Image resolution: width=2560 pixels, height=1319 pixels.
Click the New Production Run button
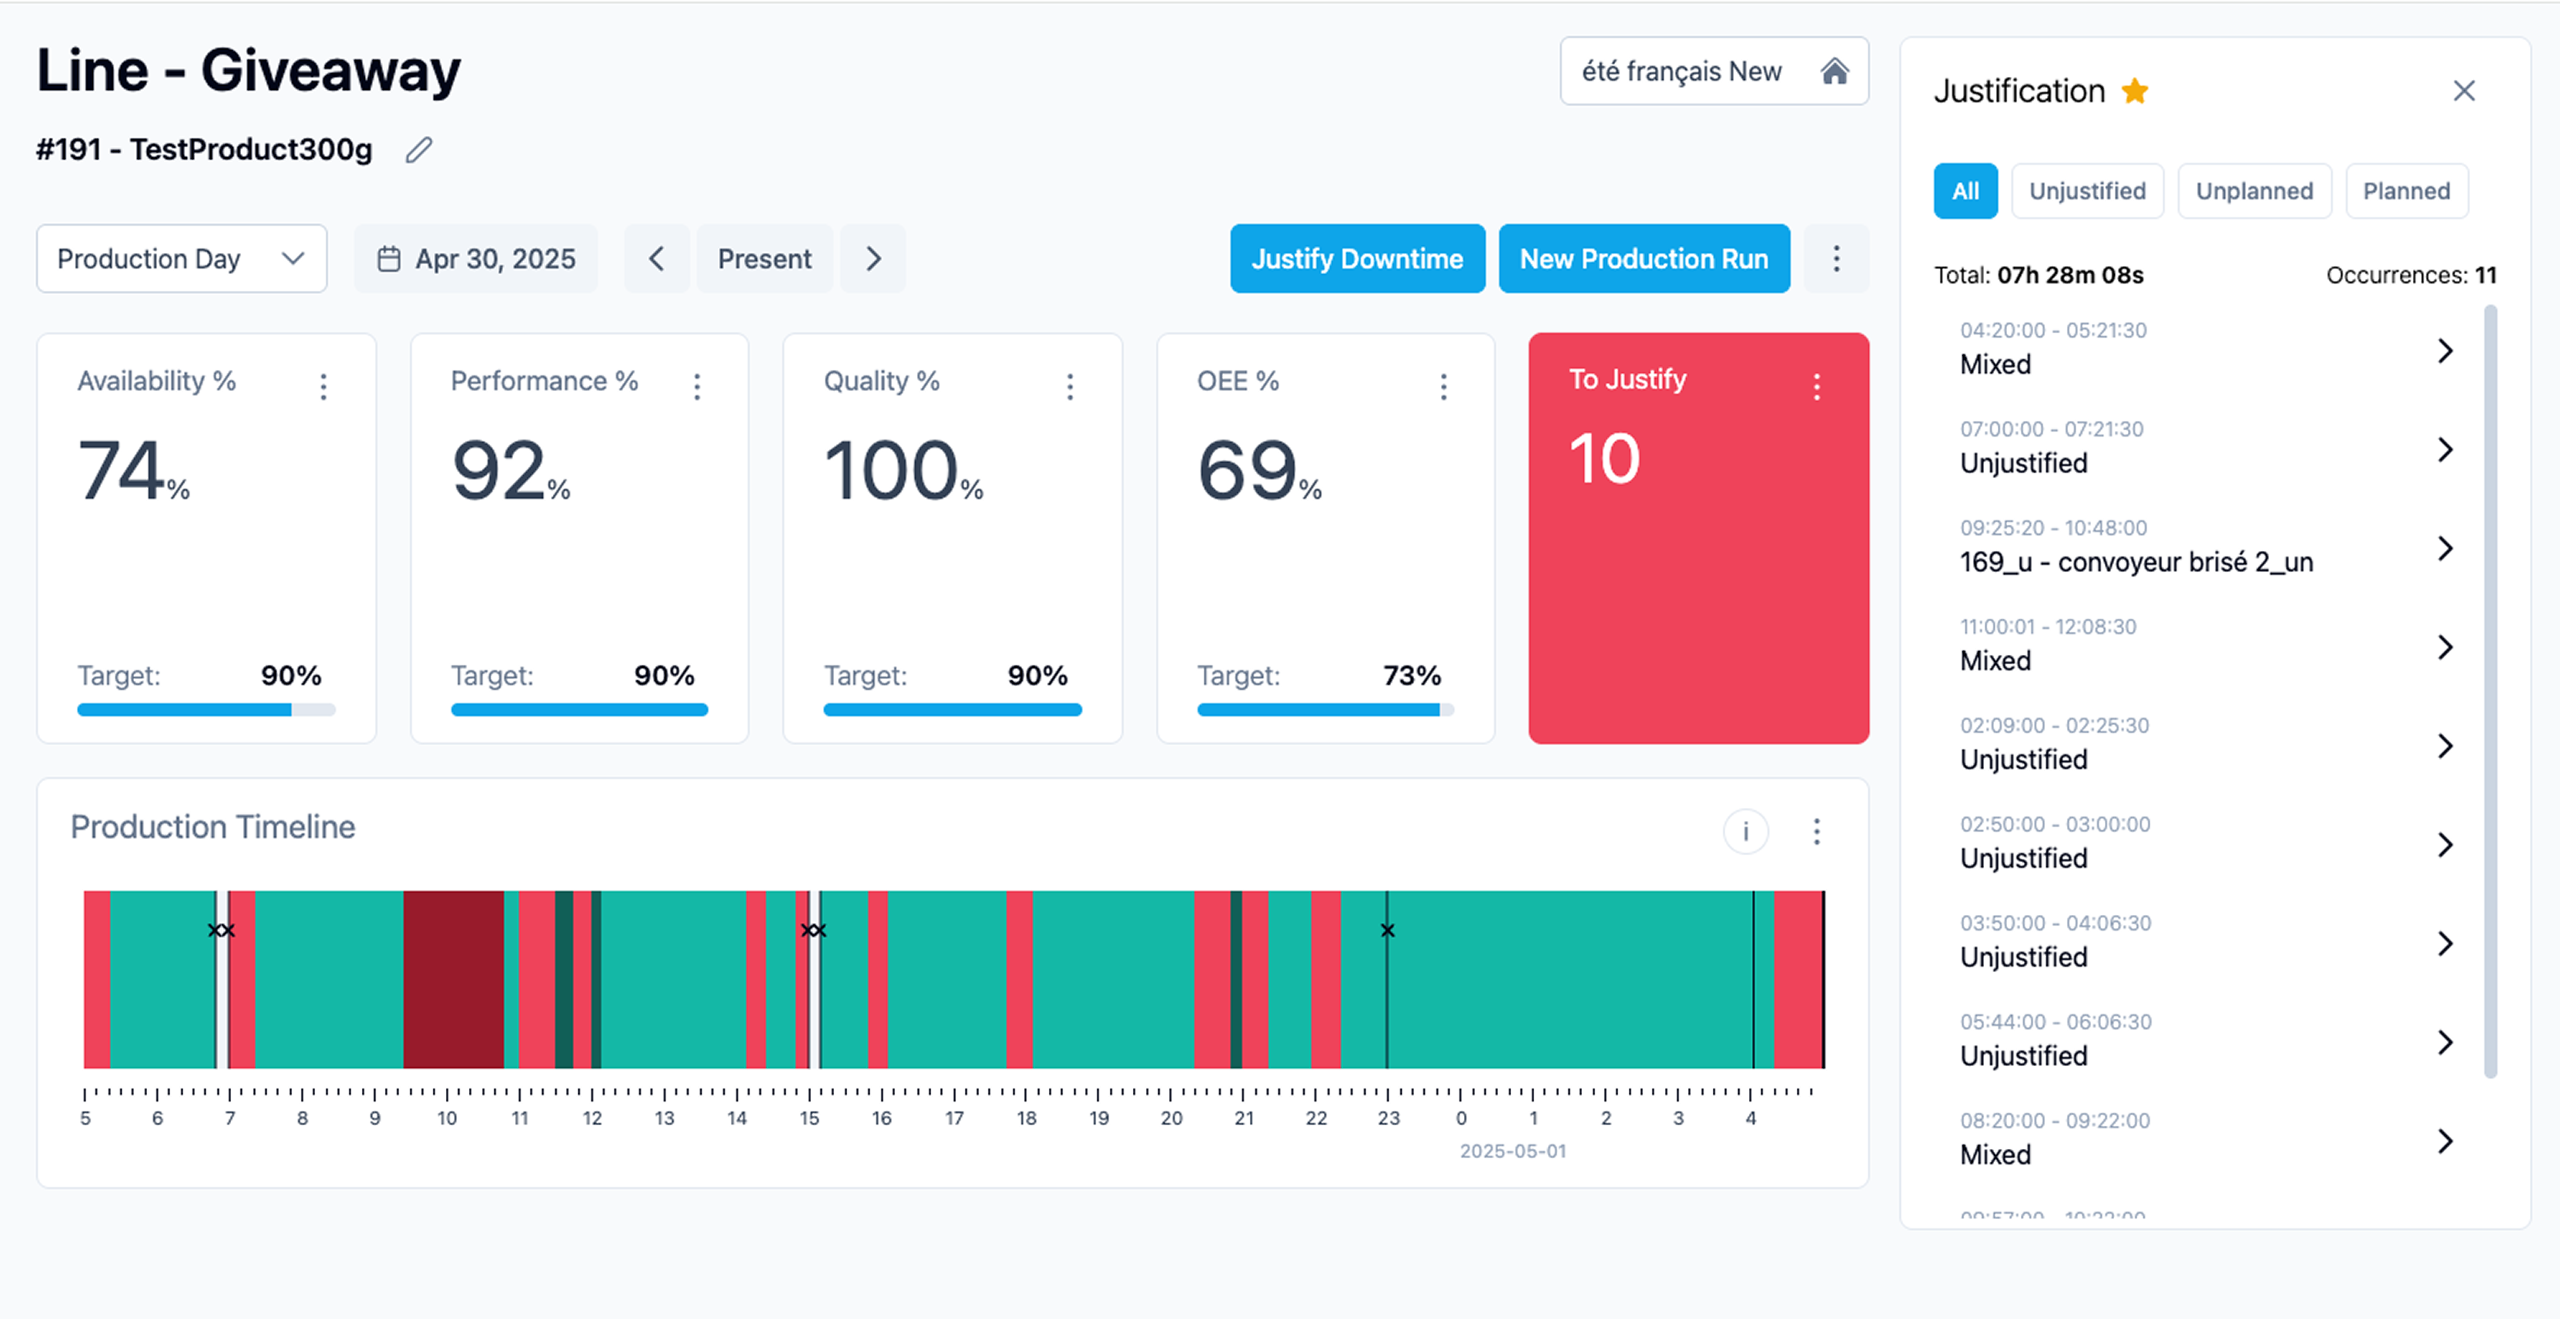[x=1643, y=259]
